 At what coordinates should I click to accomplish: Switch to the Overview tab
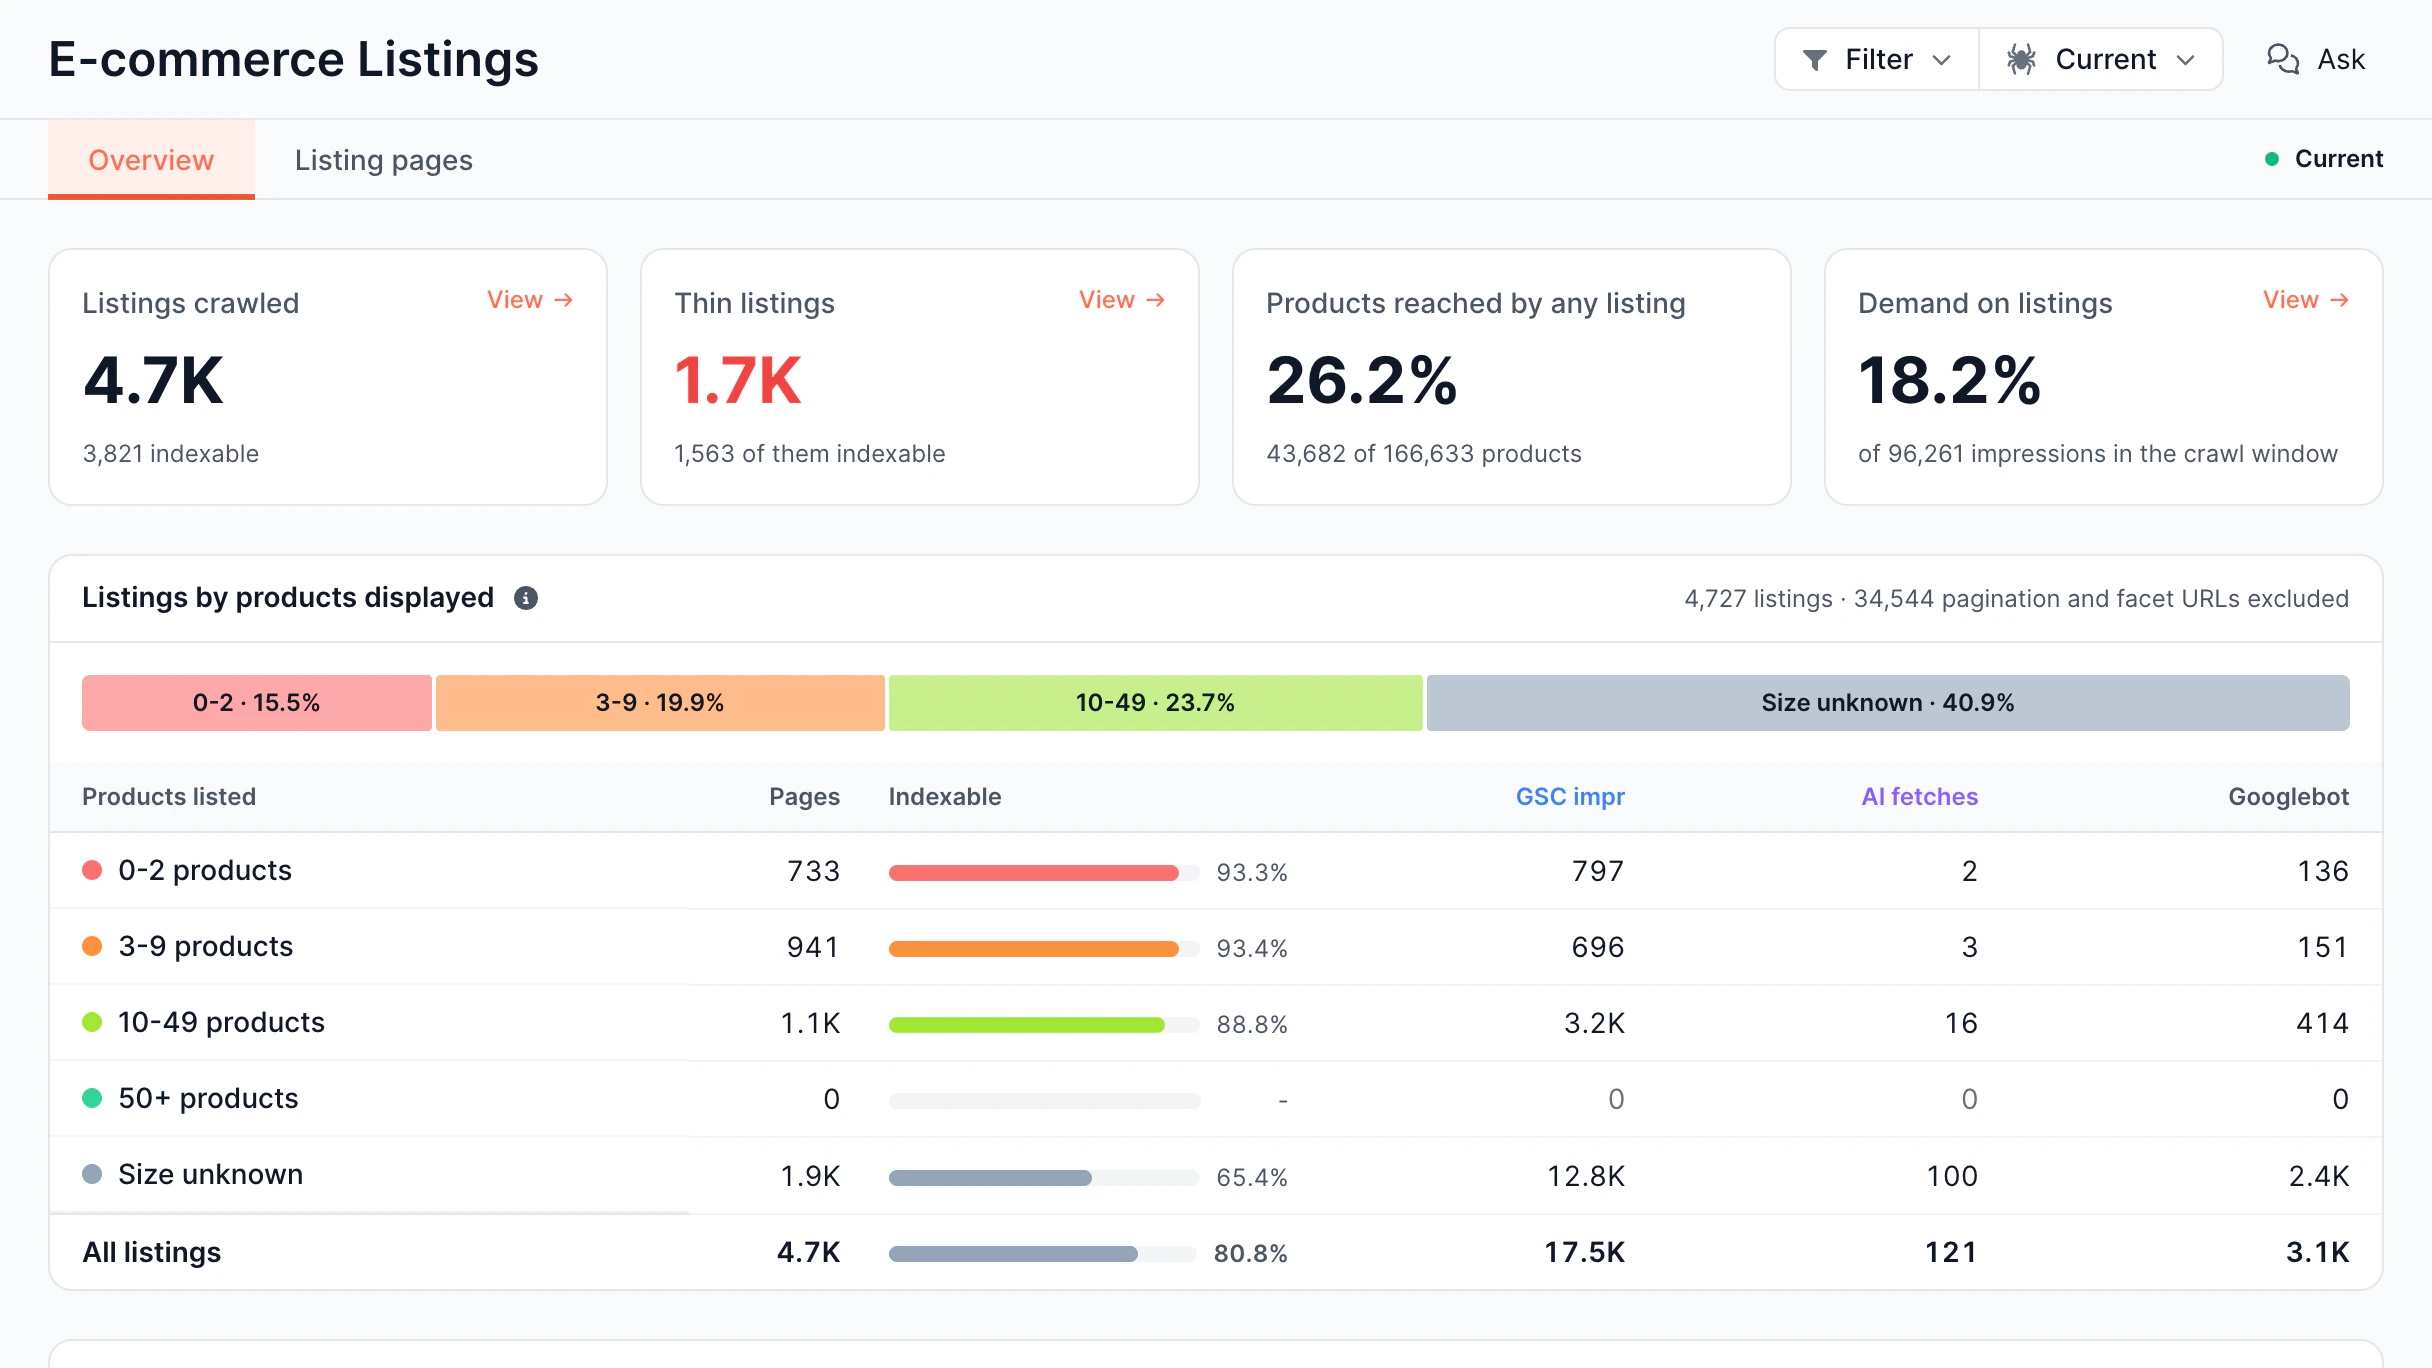[151, 160]
